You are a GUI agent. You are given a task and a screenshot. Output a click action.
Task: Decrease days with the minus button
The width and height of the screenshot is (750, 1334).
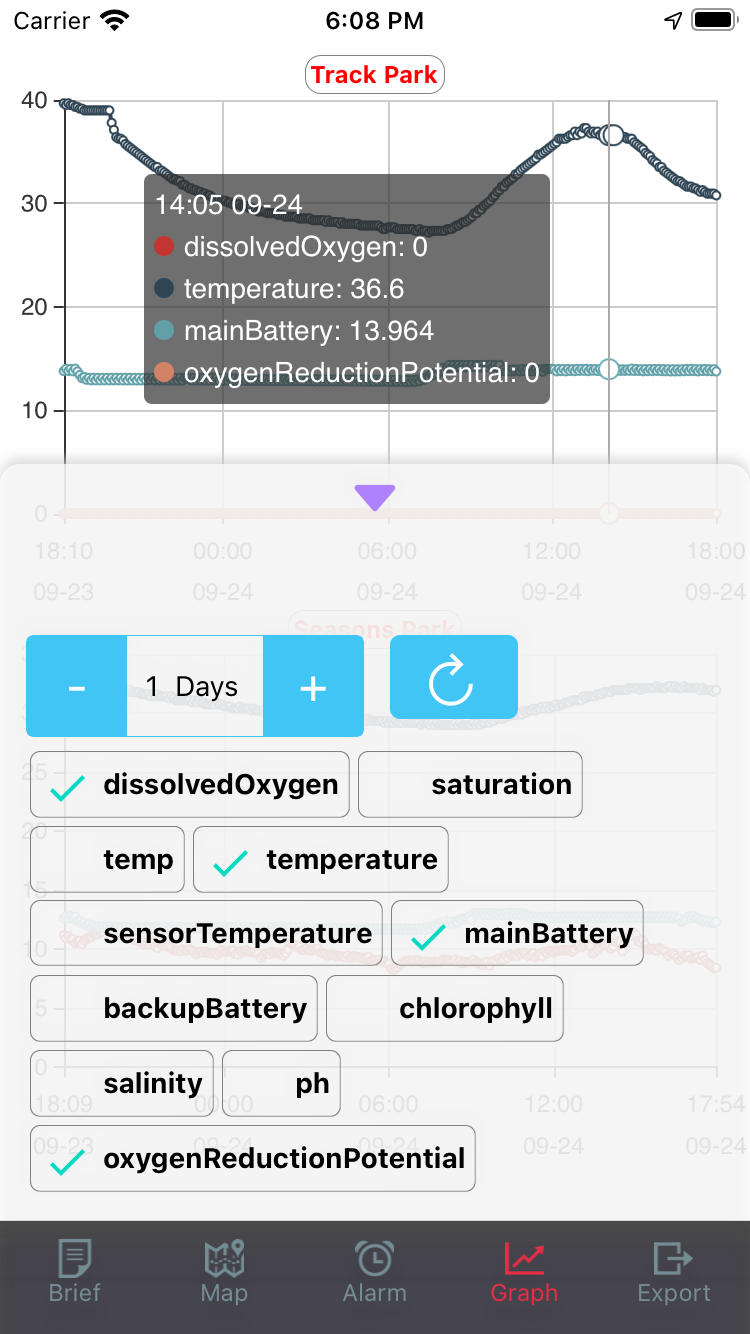[76, 686]
